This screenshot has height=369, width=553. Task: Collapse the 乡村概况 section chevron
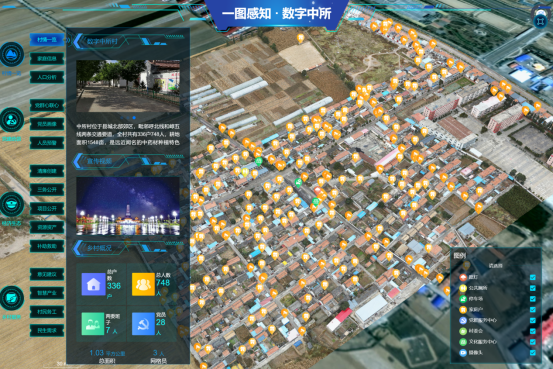coord(78,248)
